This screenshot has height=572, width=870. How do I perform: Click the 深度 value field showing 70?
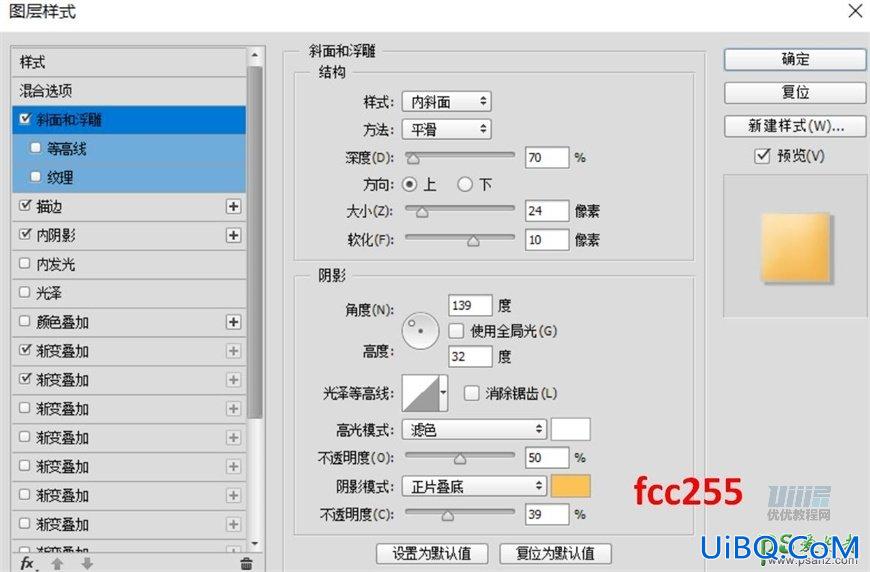tap(547, 158)
